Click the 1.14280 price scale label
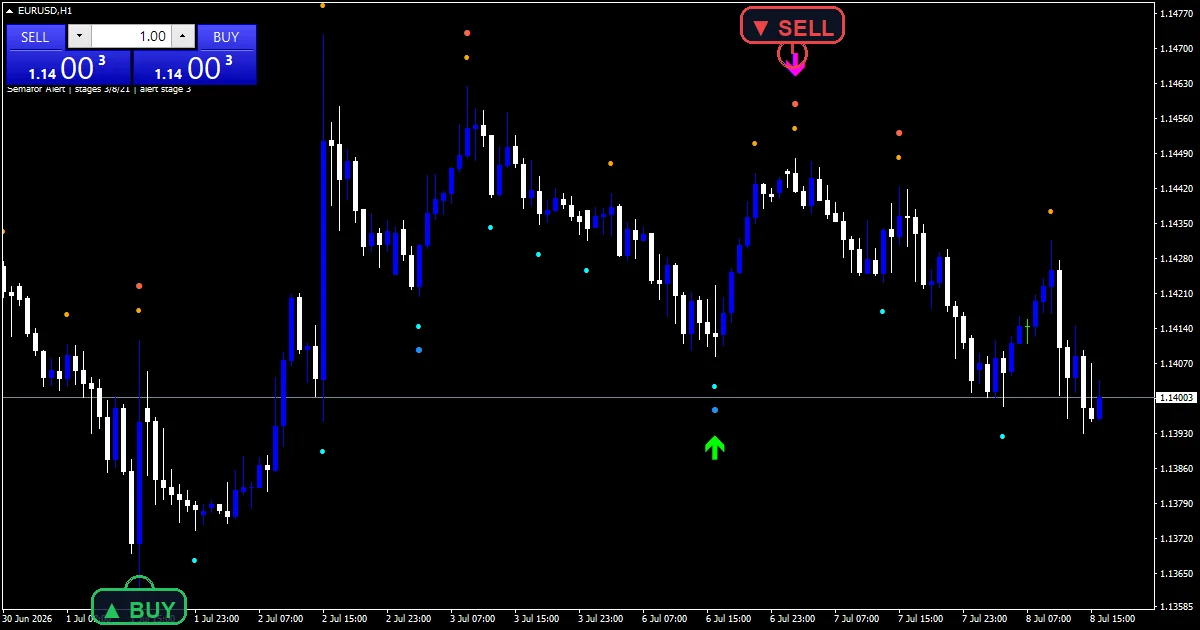Viewport: 1200px width, 630px height. pos(1176,259)
